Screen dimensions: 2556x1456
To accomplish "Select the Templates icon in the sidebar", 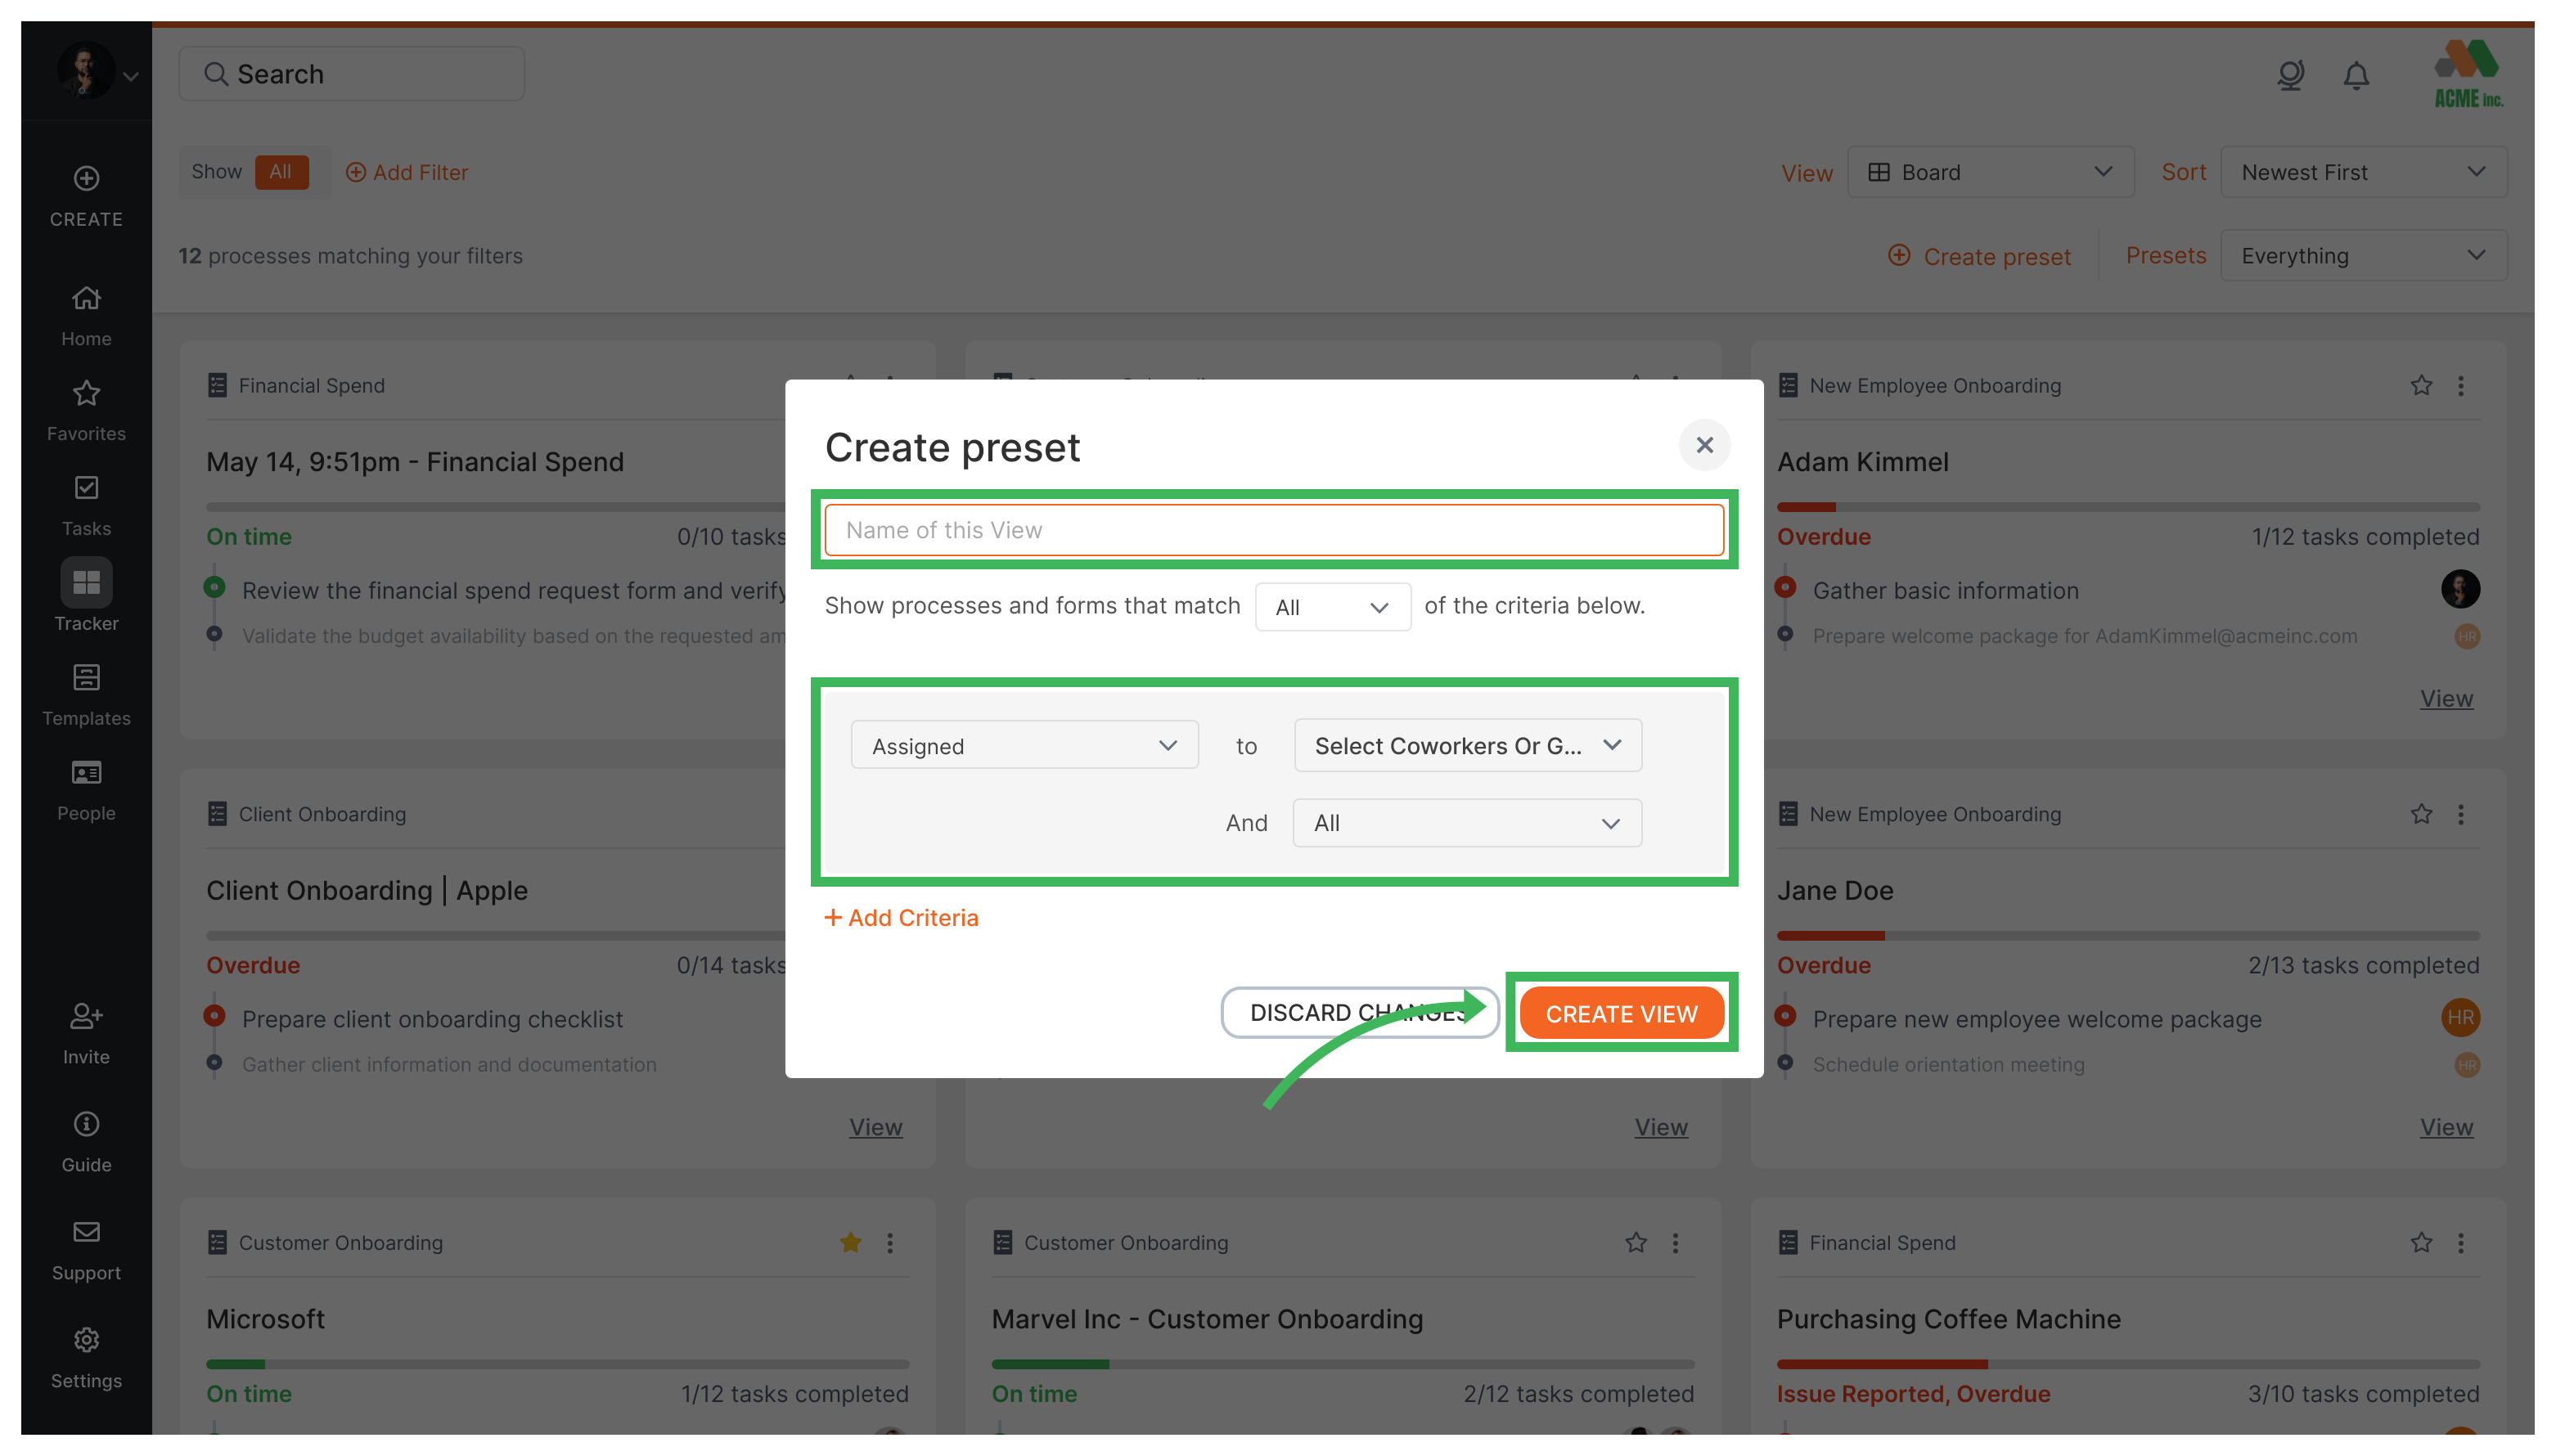I will point(86,690).
